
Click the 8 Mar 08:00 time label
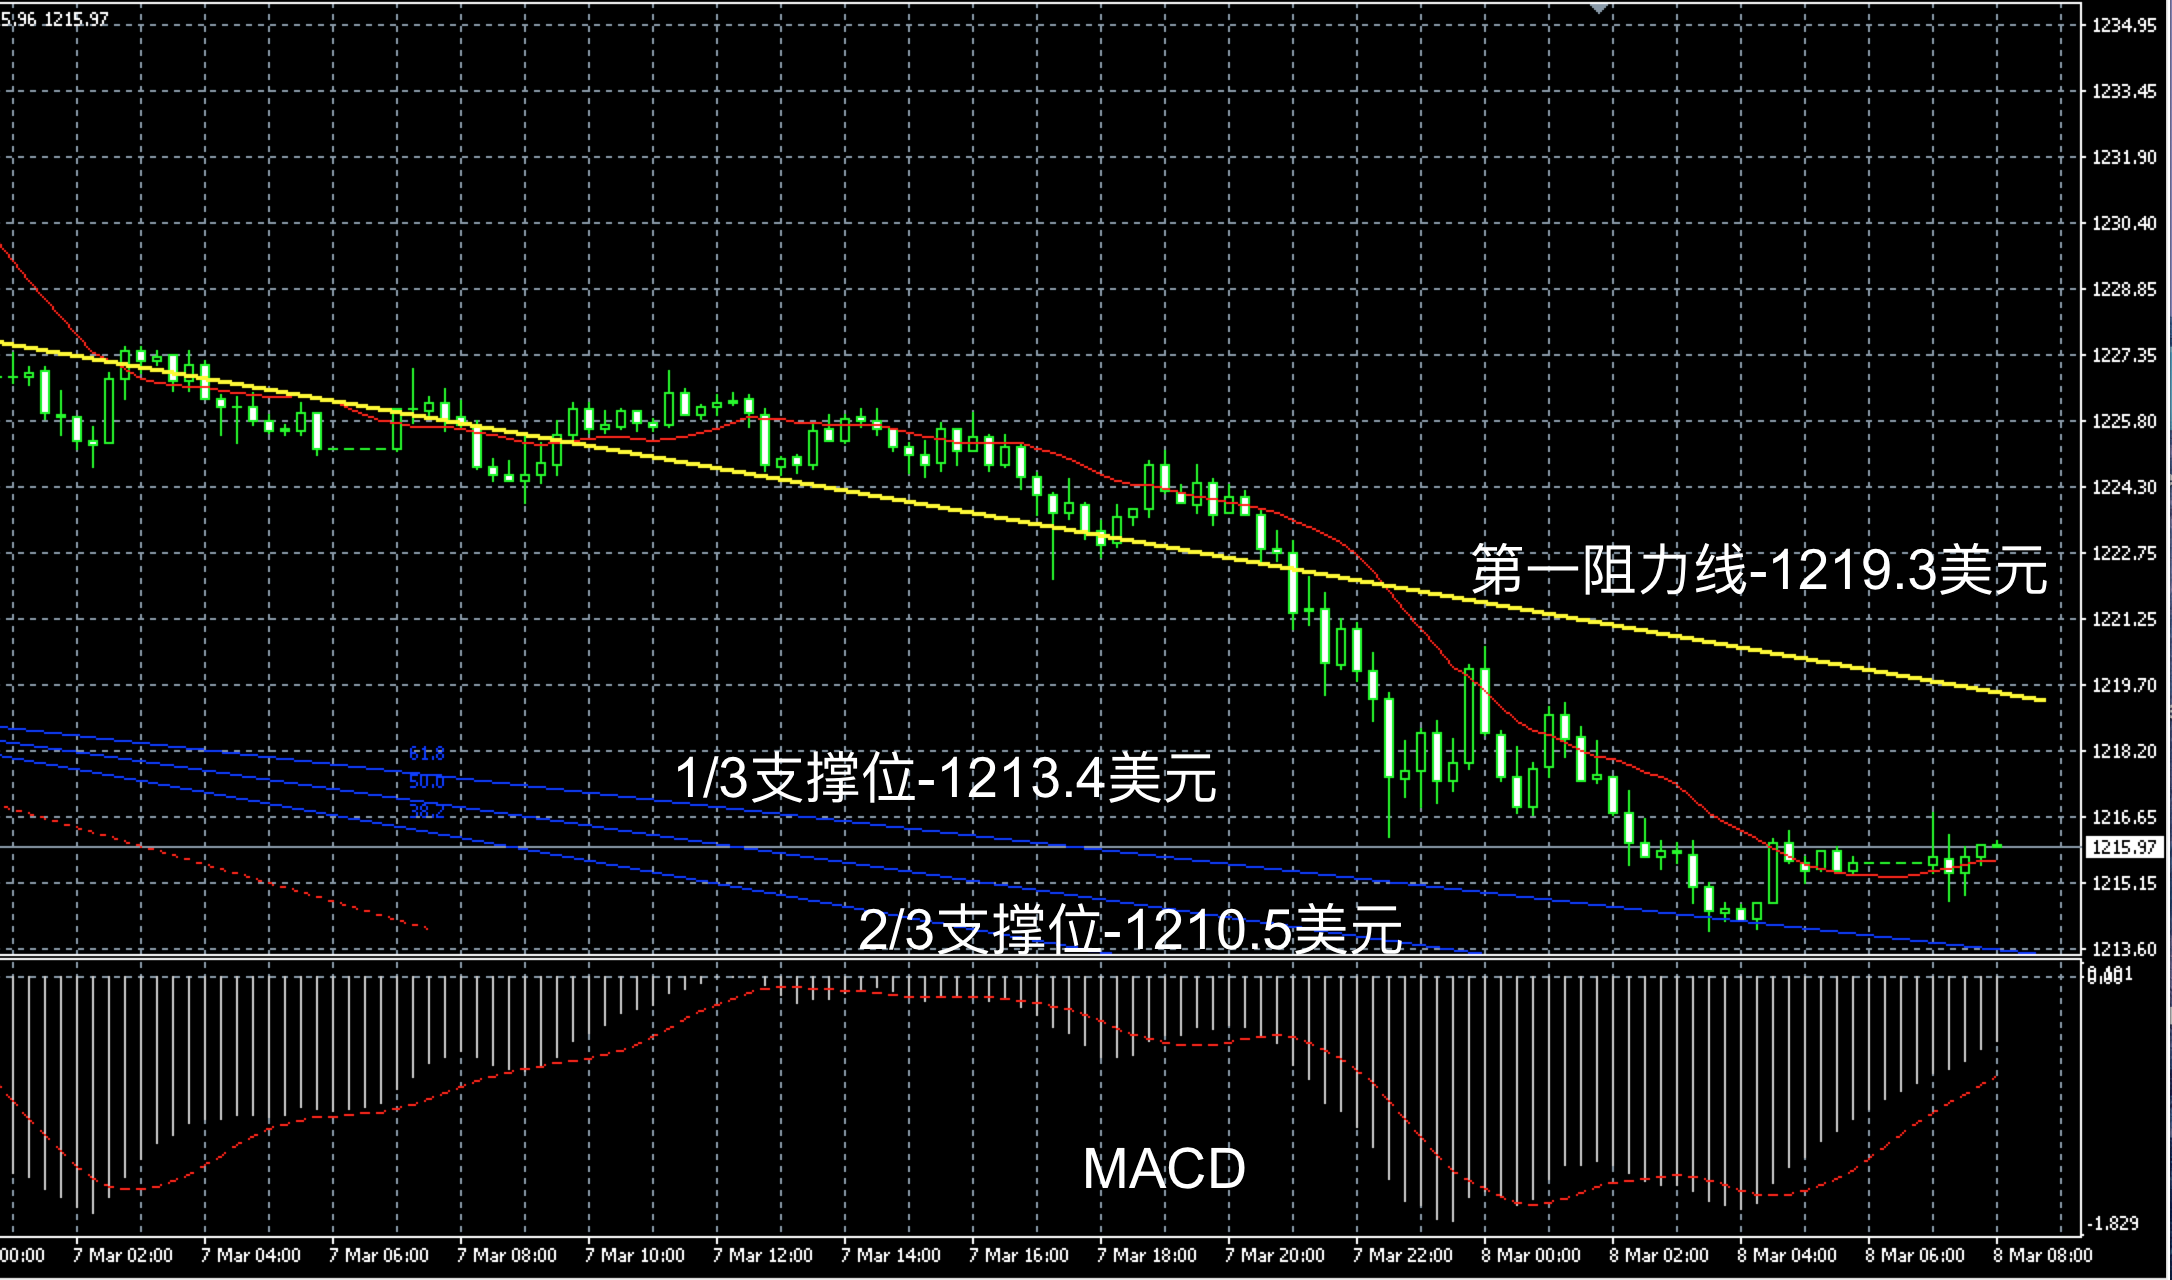tap(2043, 1255)
